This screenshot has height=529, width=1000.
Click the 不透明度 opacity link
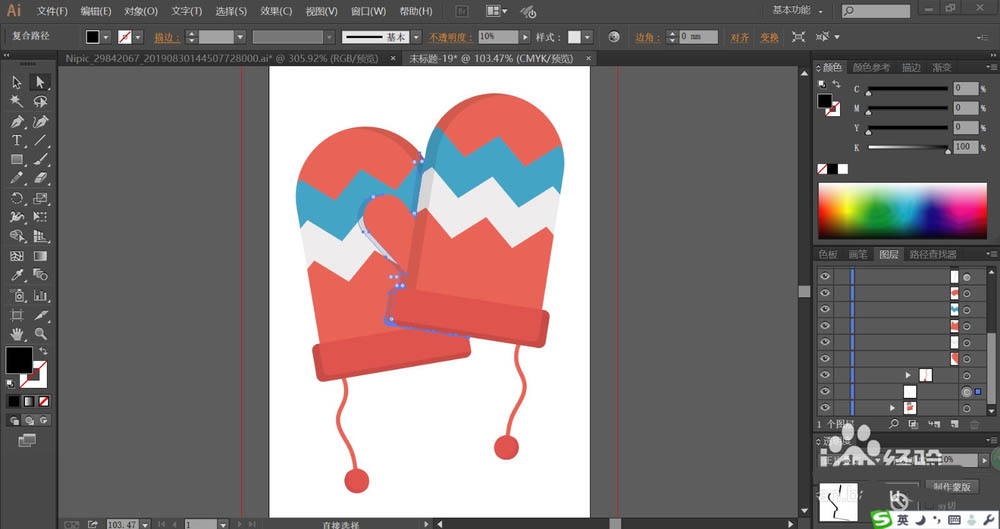pyautogui.click(x=451, y=38)
